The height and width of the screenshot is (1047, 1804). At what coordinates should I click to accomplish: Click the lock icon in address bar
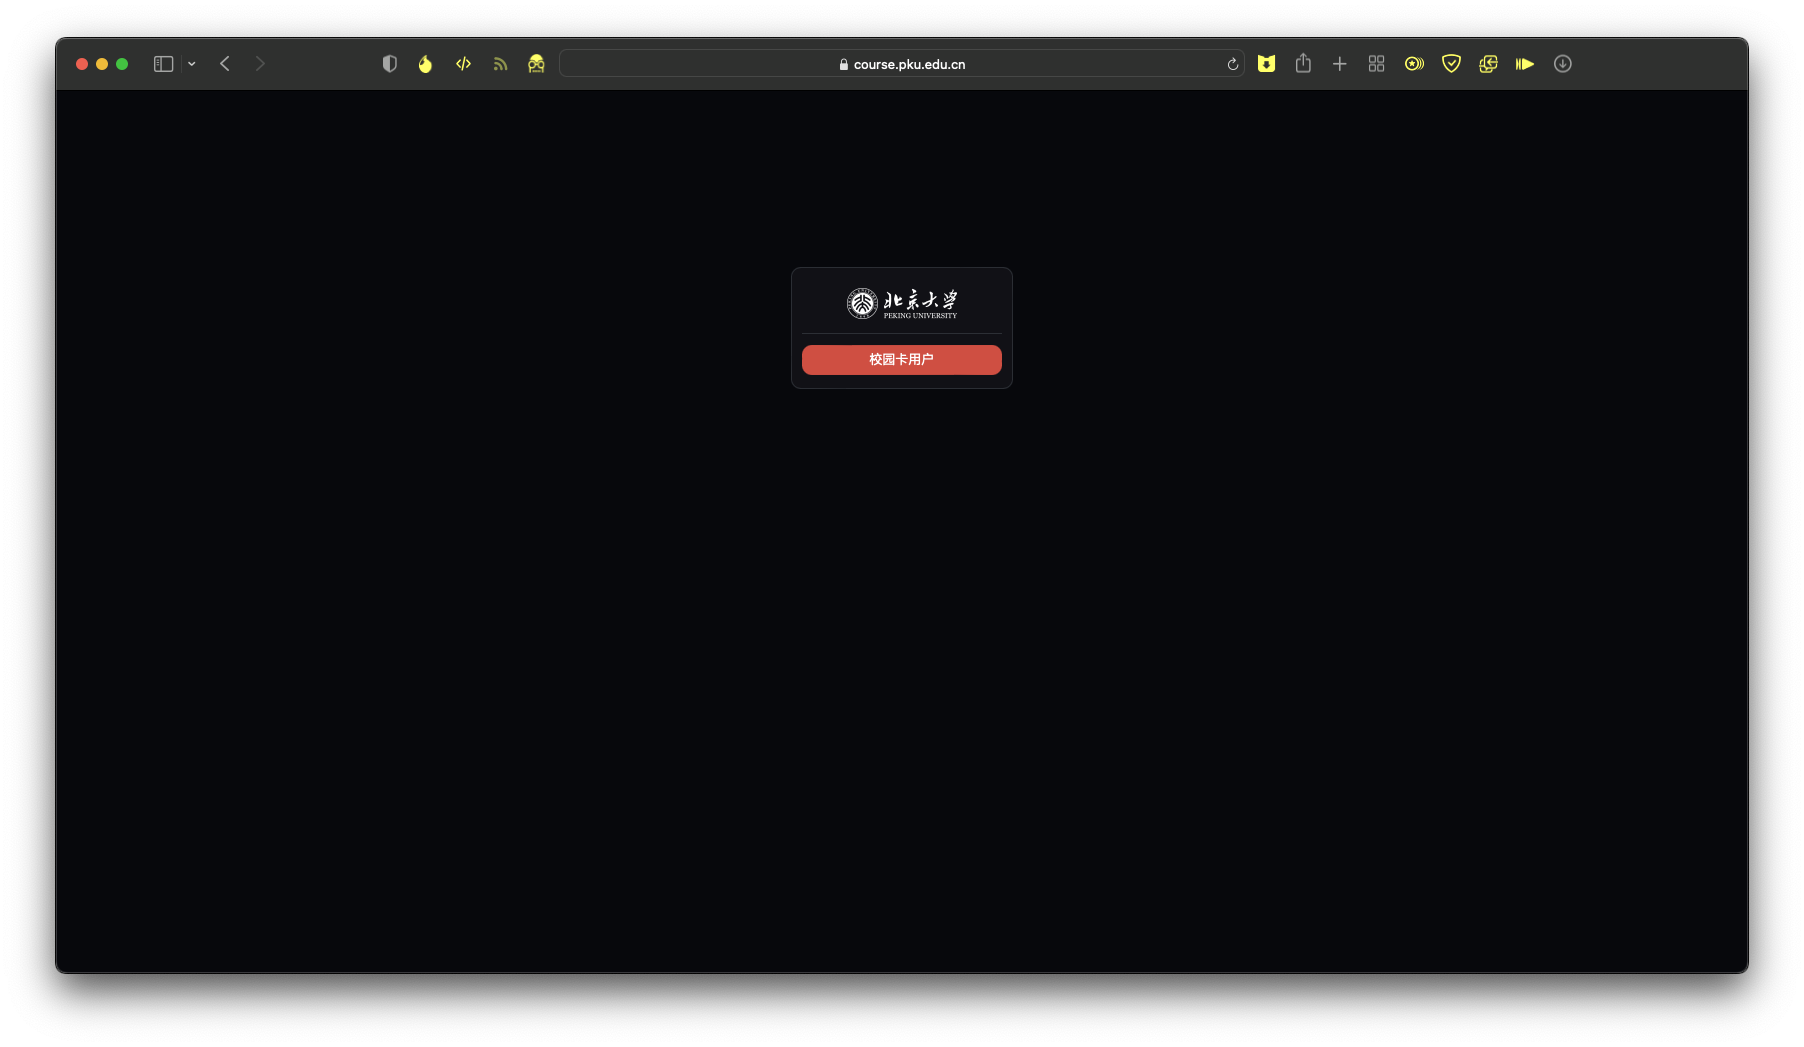(844, 64)
